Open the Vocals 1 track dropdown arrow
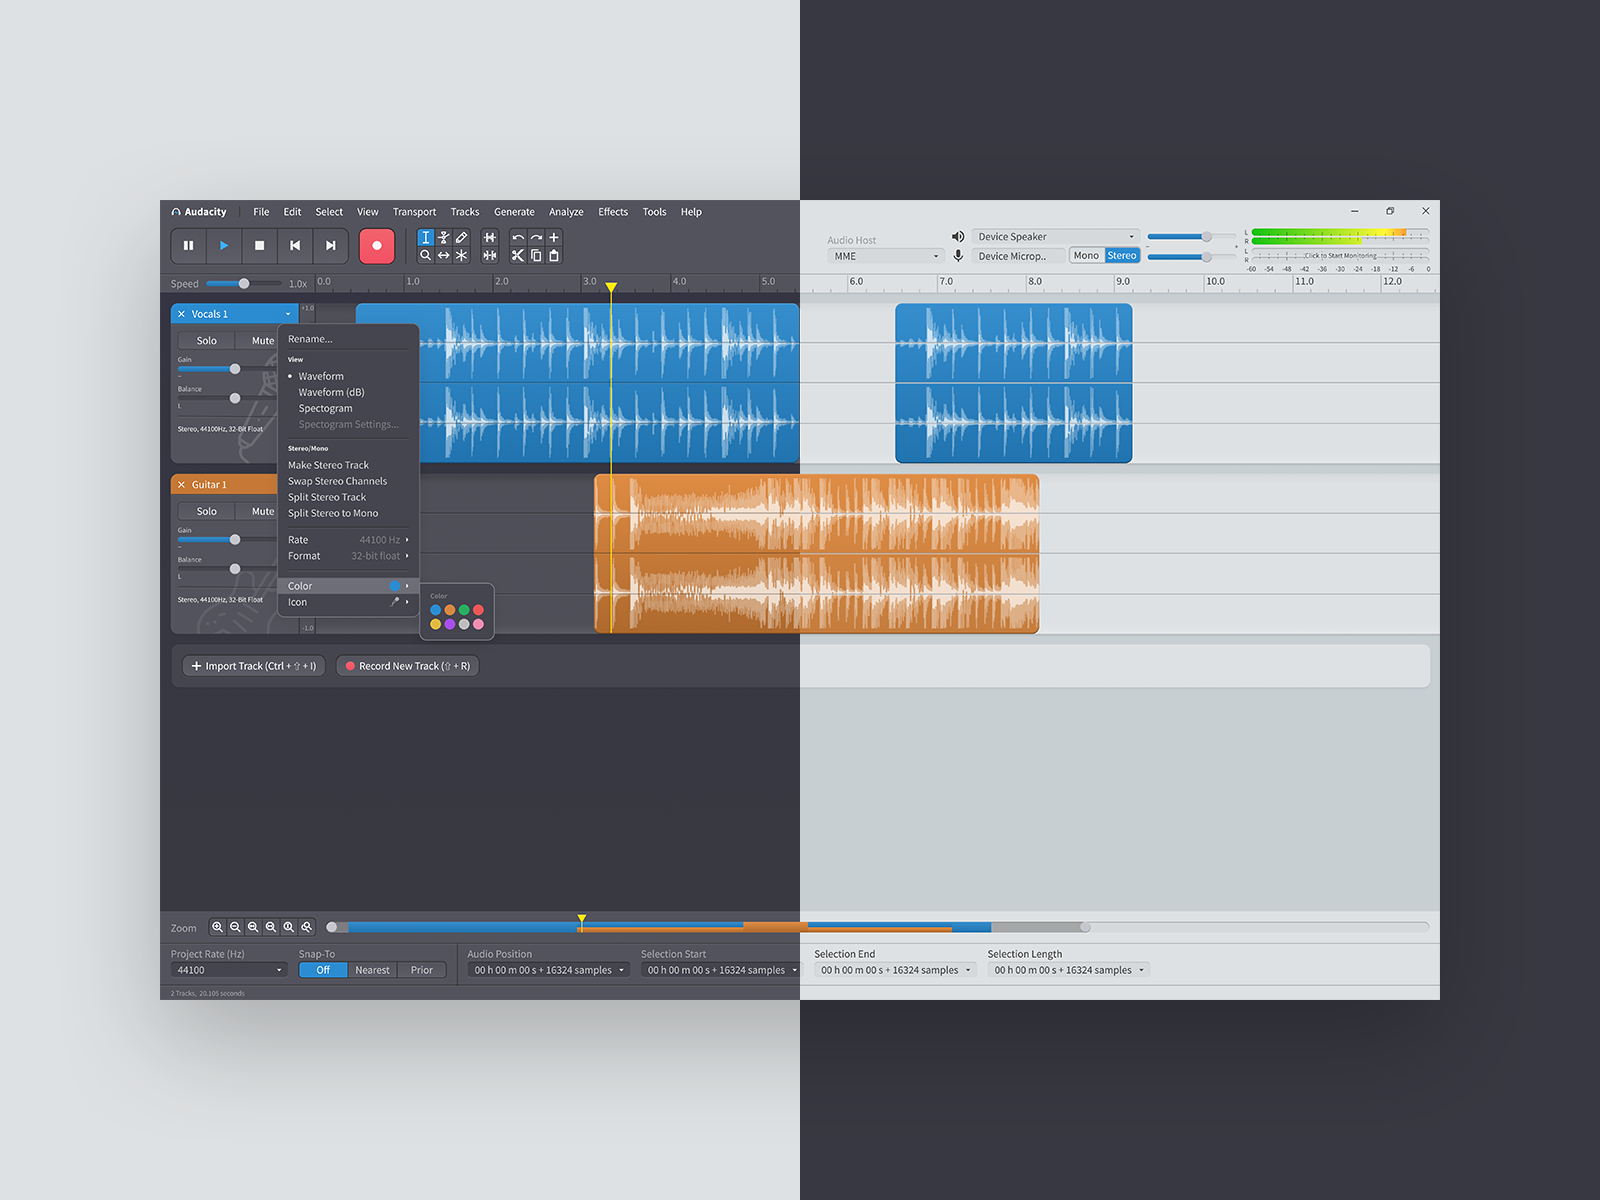The height and width of the screenshot is (1200, 1600). click(x=288, y=314)
